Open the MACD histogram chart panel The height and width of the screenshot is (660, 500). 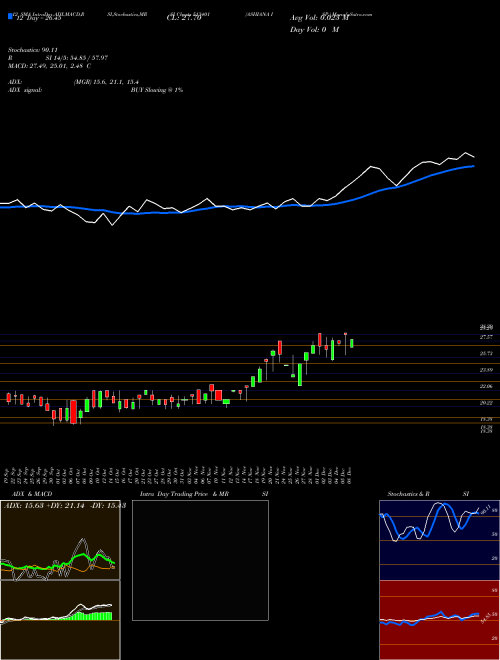pos(60,620)
